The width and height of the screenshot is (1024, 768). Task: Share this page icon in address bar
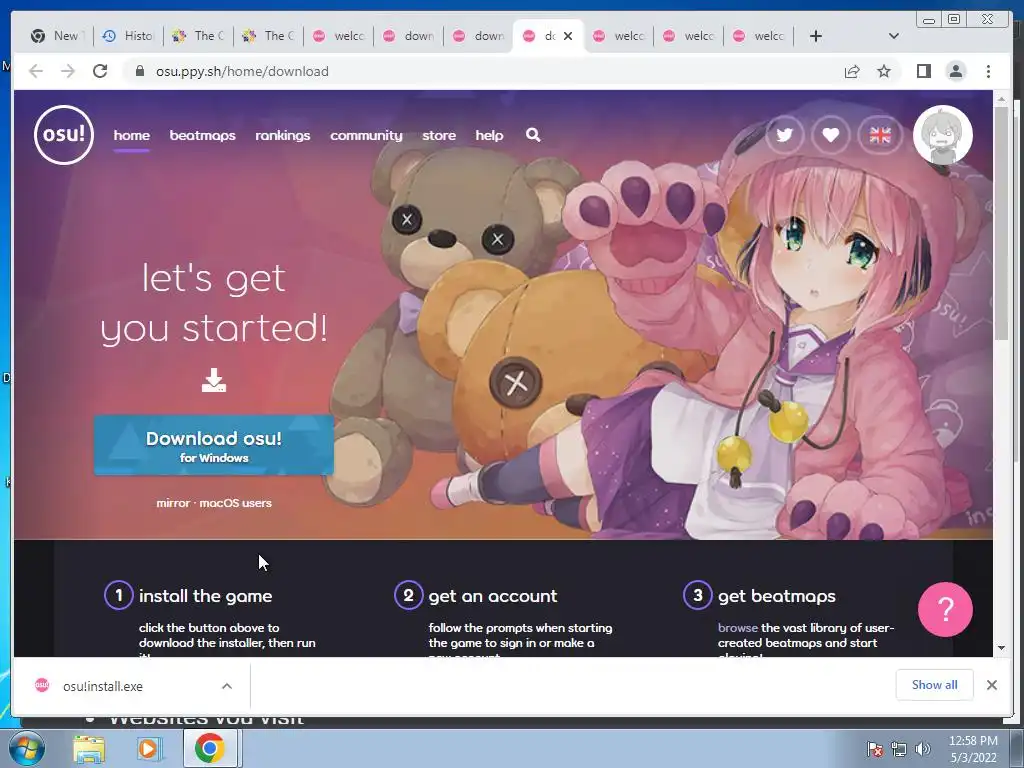tap(852, 71)
